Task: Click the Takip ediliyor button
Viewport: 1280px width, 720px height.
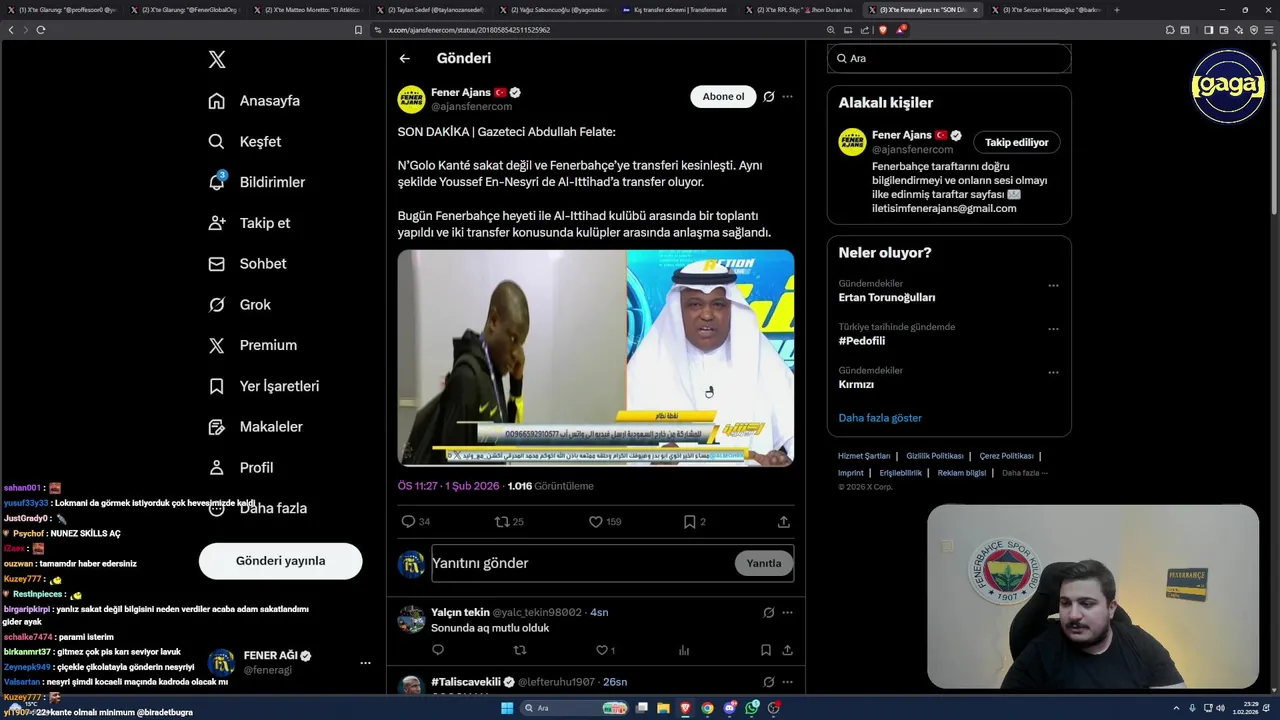Action: [1016, 142]
